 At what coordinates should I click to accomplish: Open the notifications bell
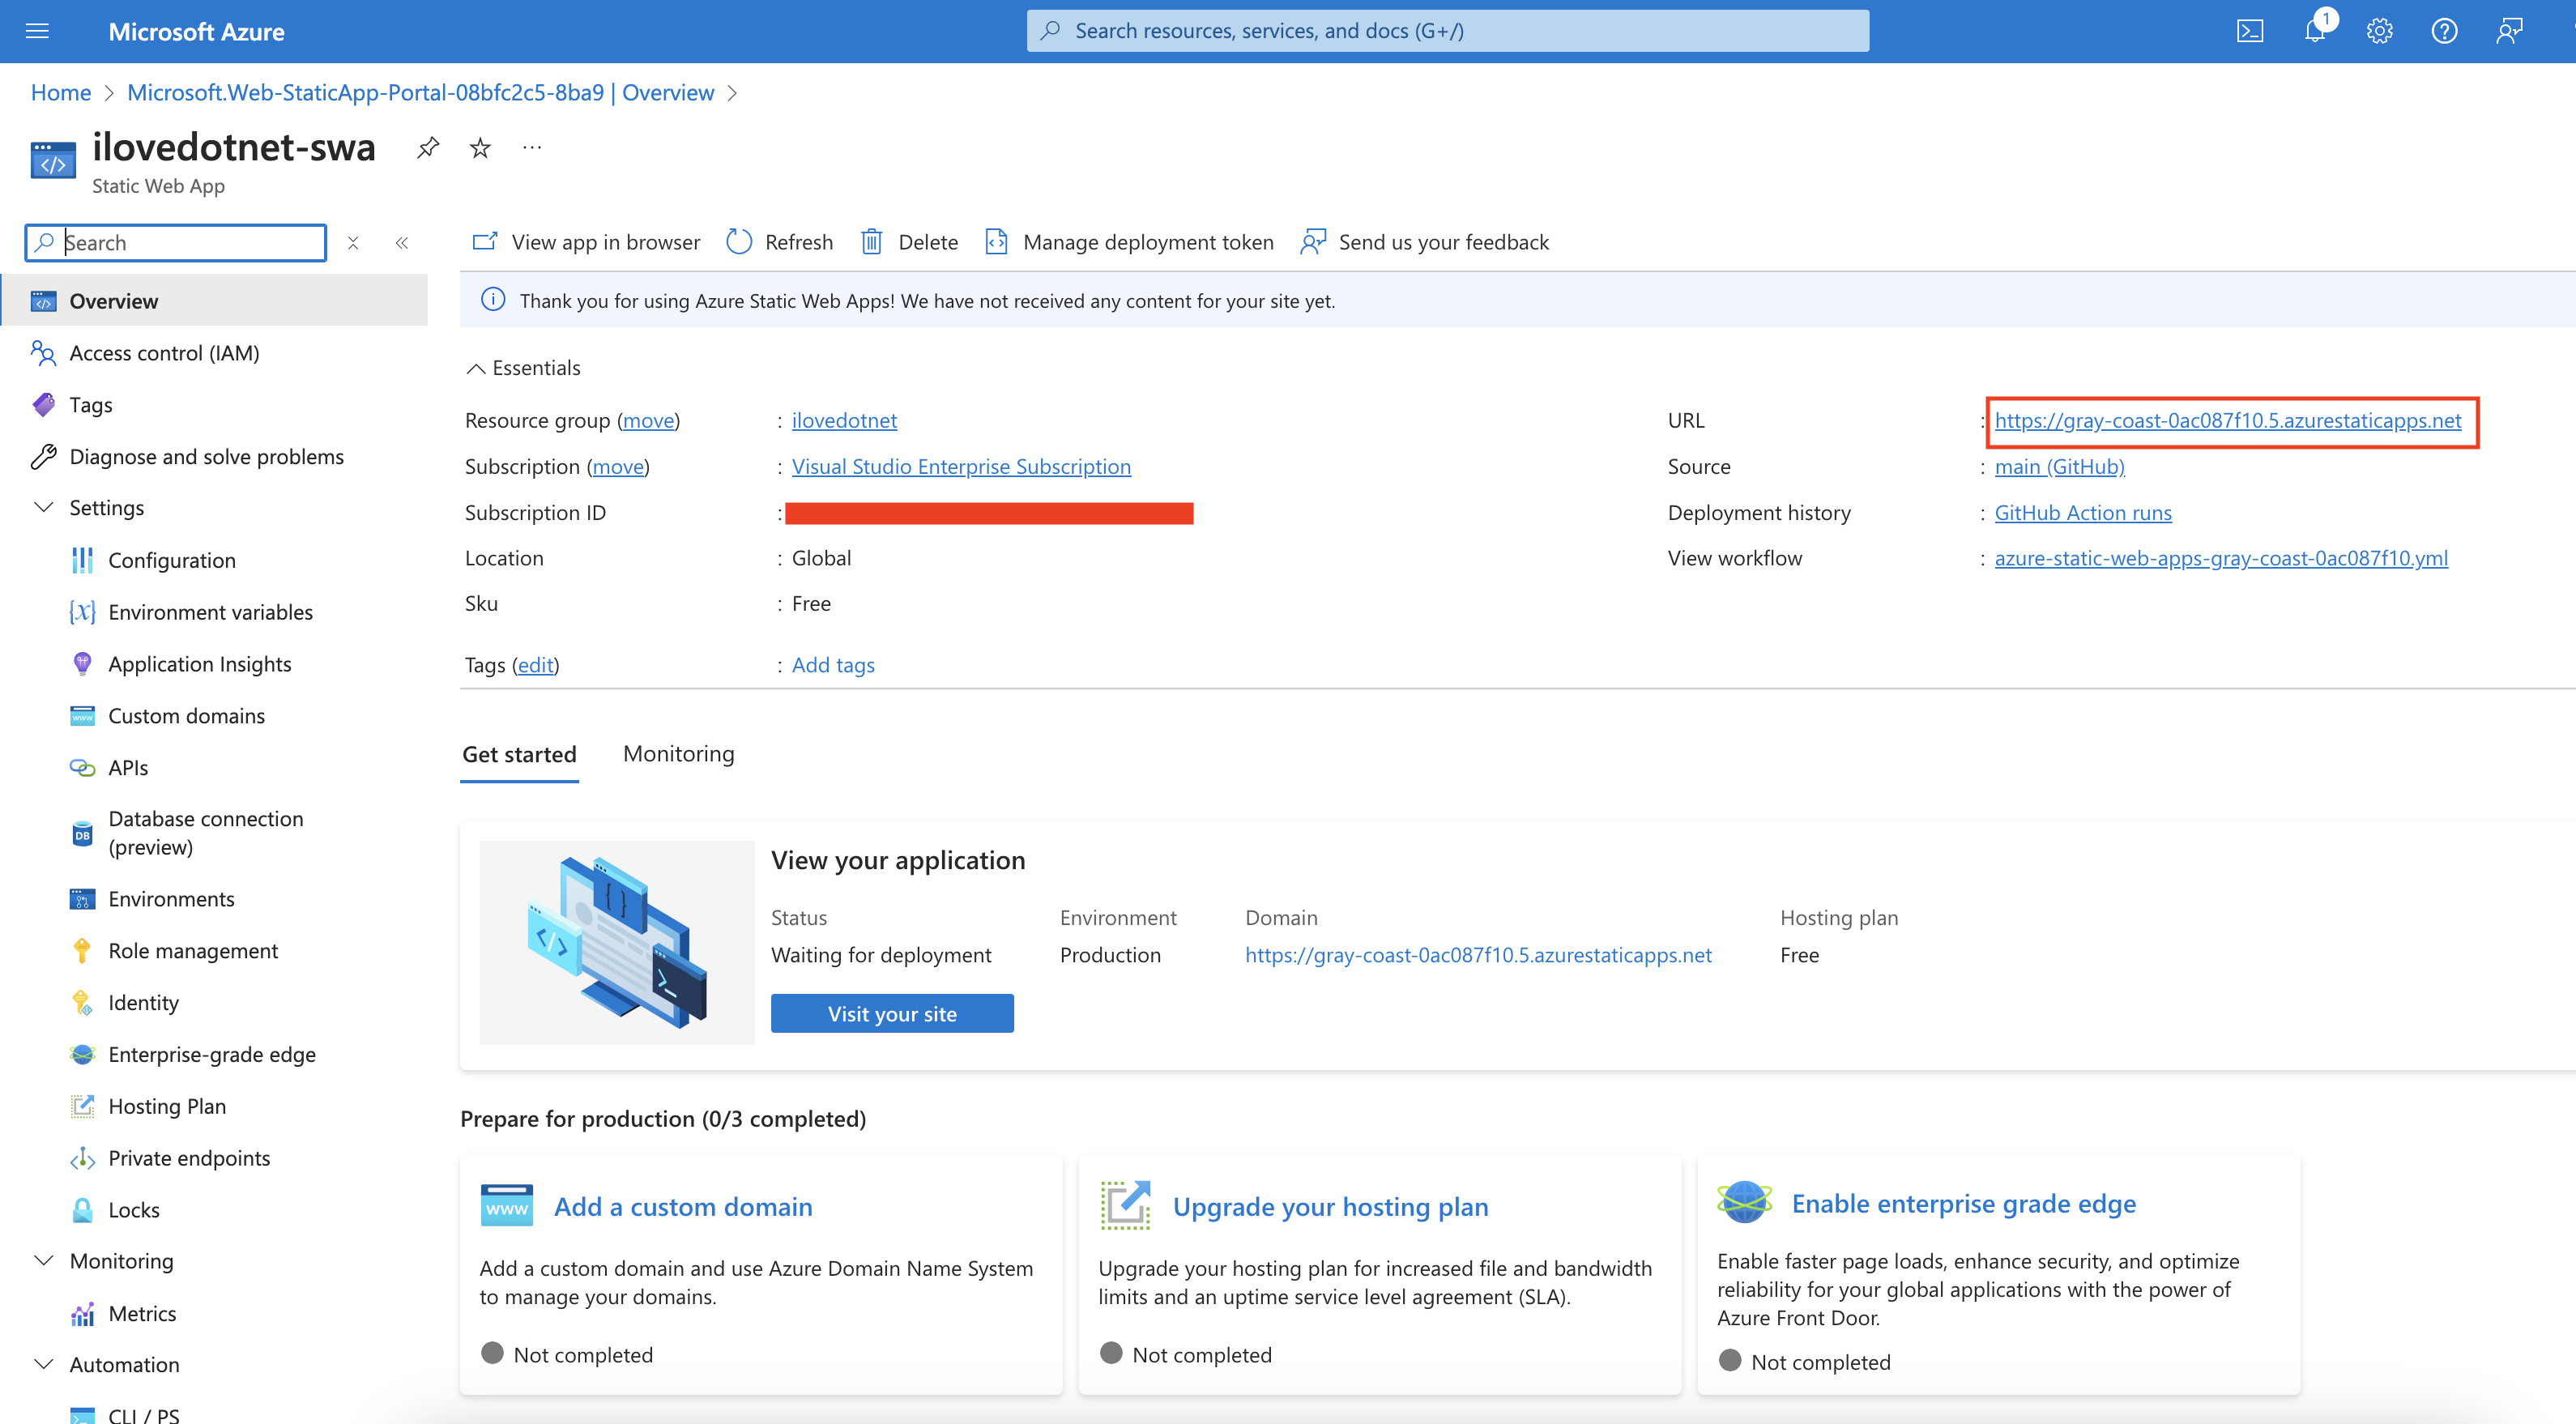click(2314, 31)
